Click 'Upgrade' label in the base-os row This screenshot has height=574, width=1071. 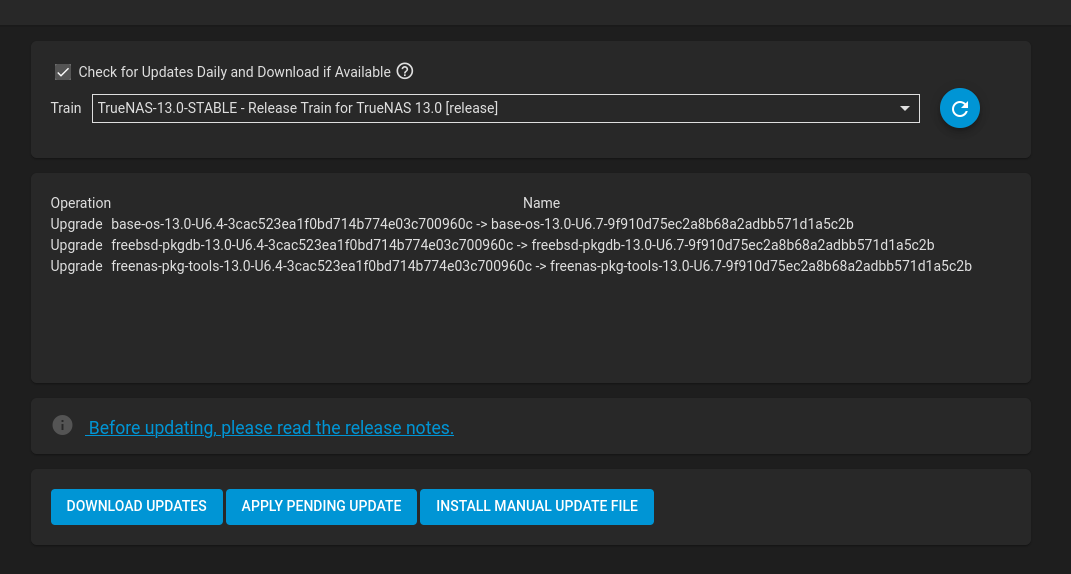point(76,224)
